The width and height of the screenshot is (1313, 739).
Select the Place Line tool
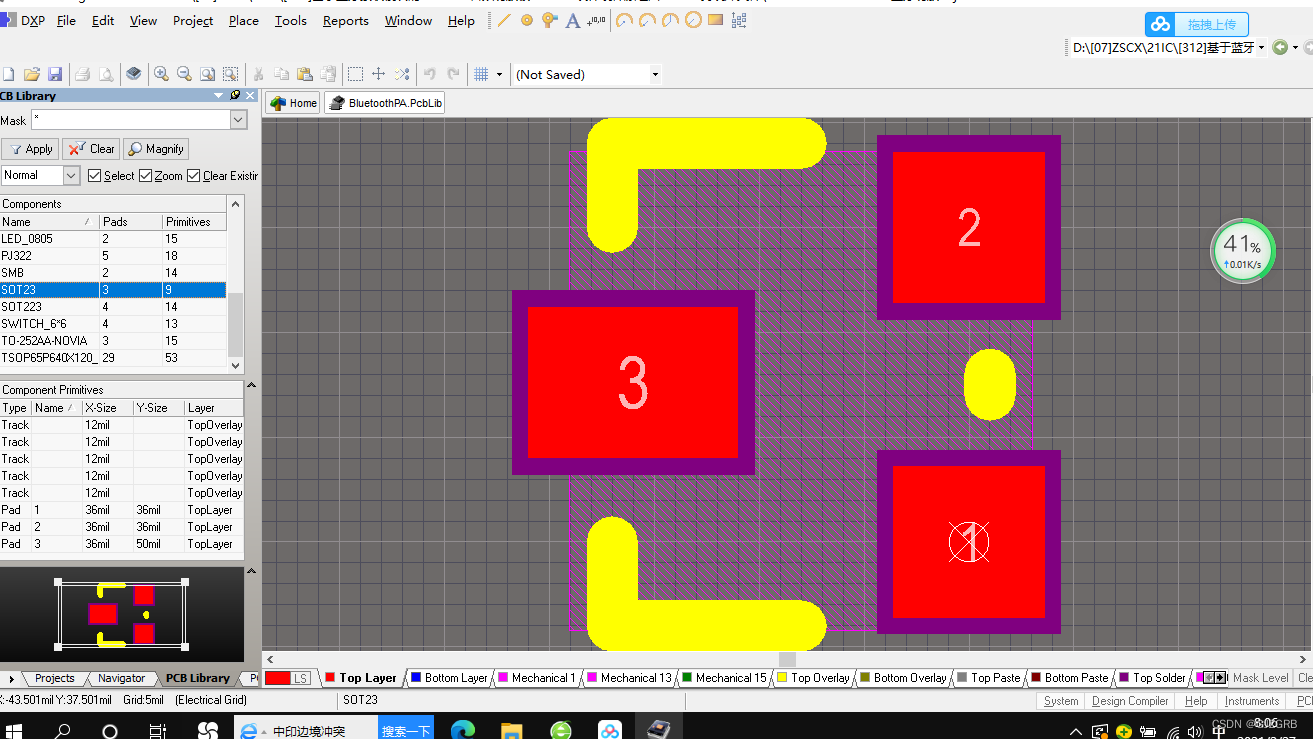504,20
